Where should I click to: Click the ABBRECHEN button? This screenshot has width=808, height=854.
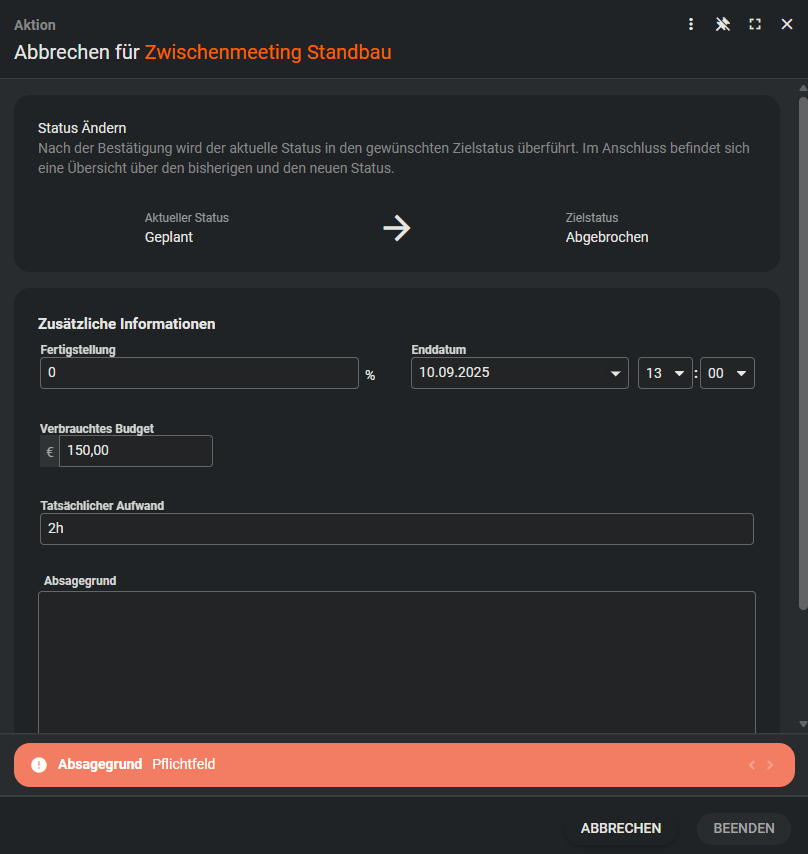[621, 828]
